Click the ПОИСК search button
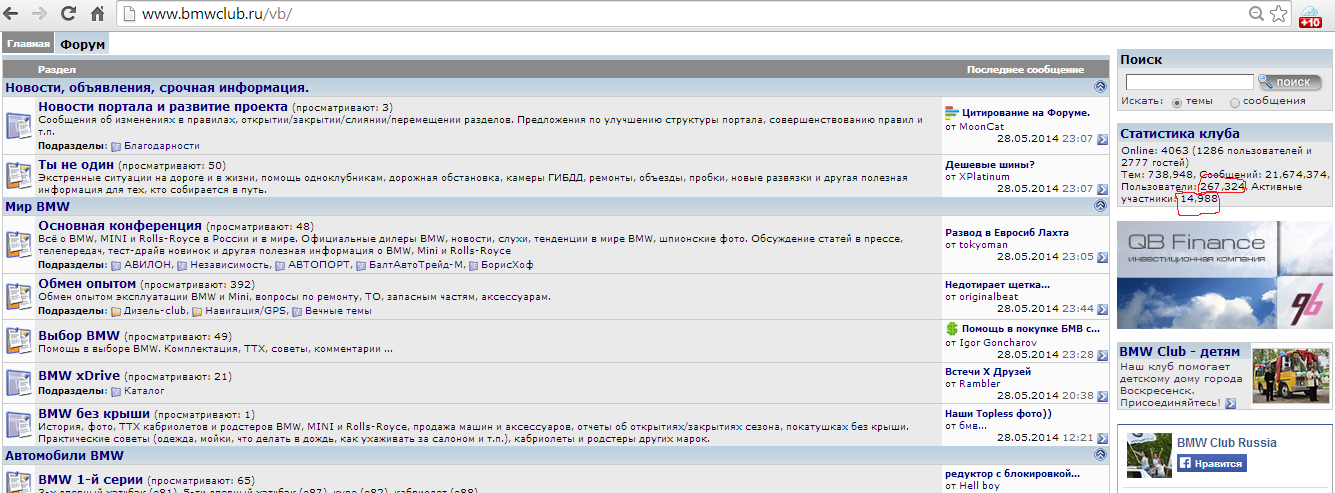The height and width of the screenshot is (493, 1335). tap(1290, 82)
